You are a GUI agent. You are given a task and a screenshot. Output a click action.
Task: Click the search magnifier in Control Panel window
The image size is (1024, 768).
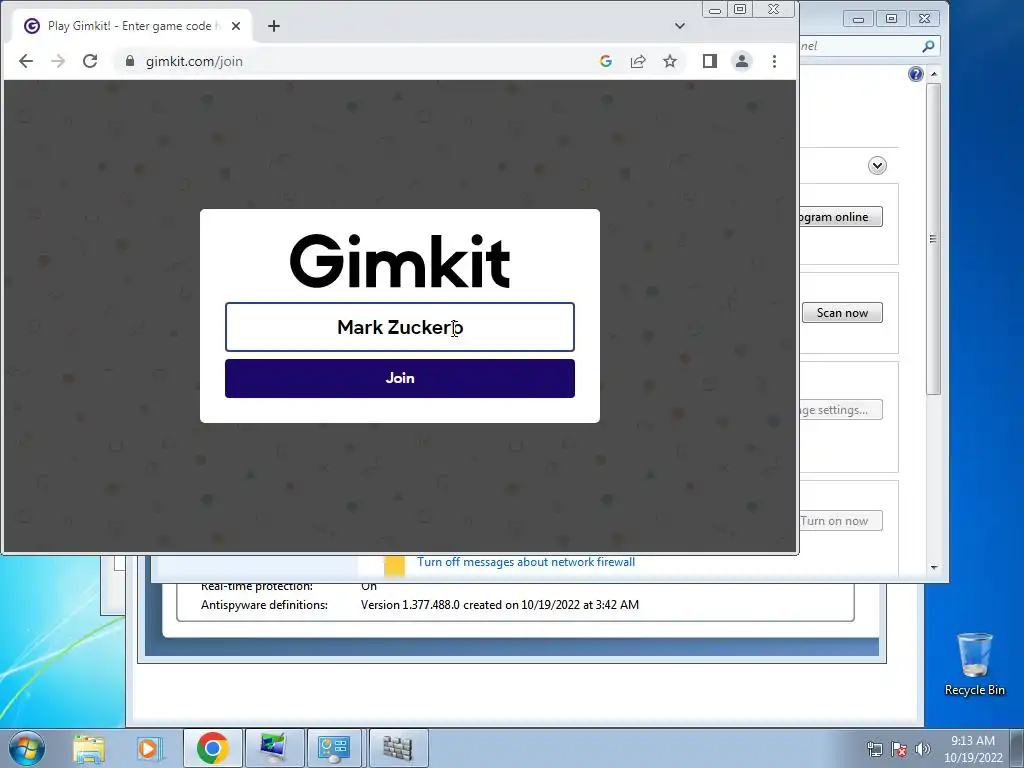pos(928,46)
